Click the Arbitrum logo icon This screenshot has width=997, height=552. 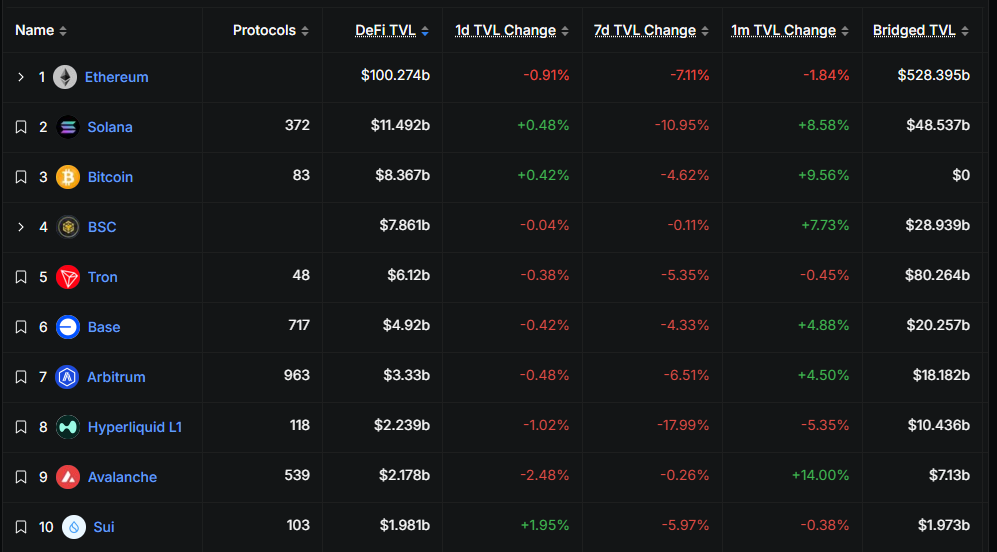(x=68, y=377)
